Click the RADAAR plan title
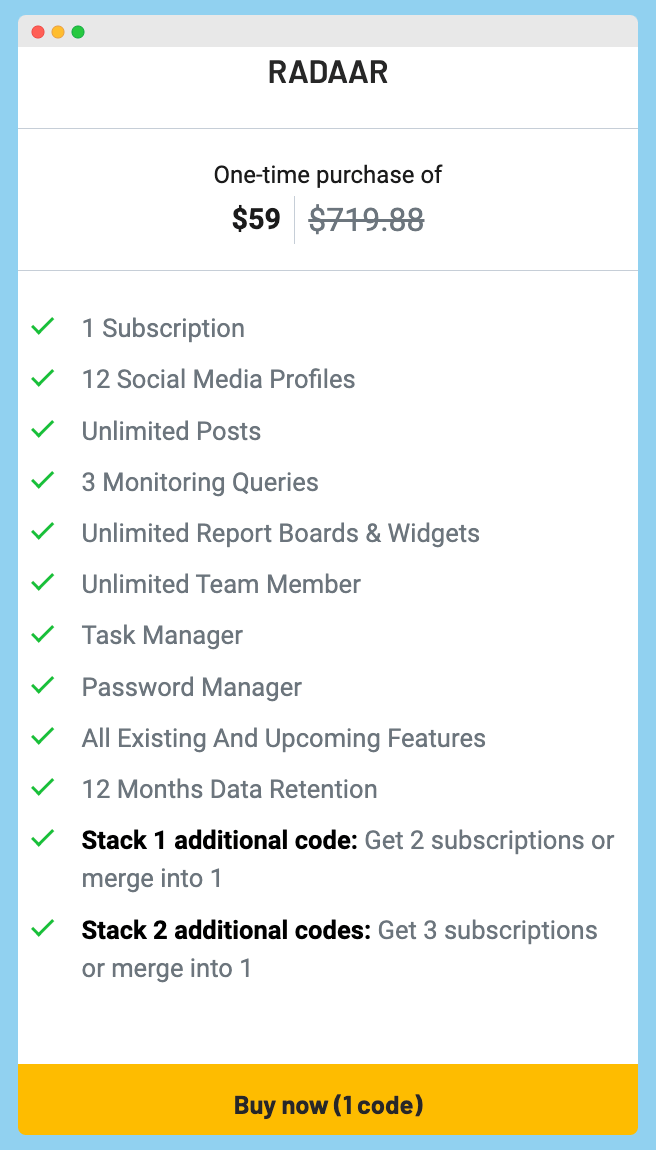The height and width of the screenshot is (1150, 656). (x=328, y=73)
